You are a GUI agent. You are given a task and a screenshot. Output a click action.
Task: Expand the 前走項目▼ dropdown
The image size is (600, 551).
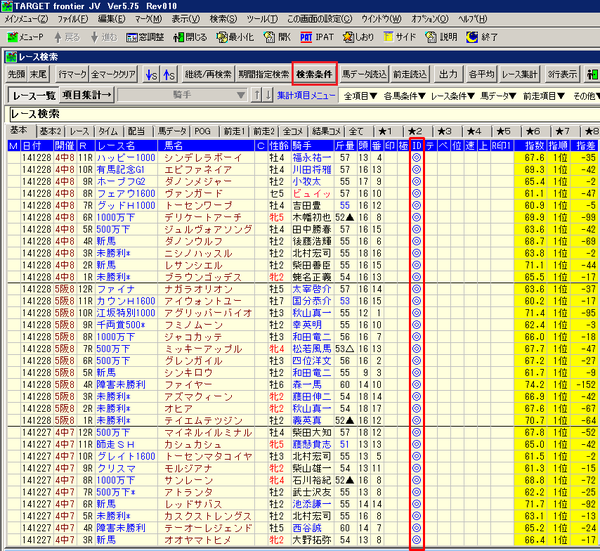544,96
